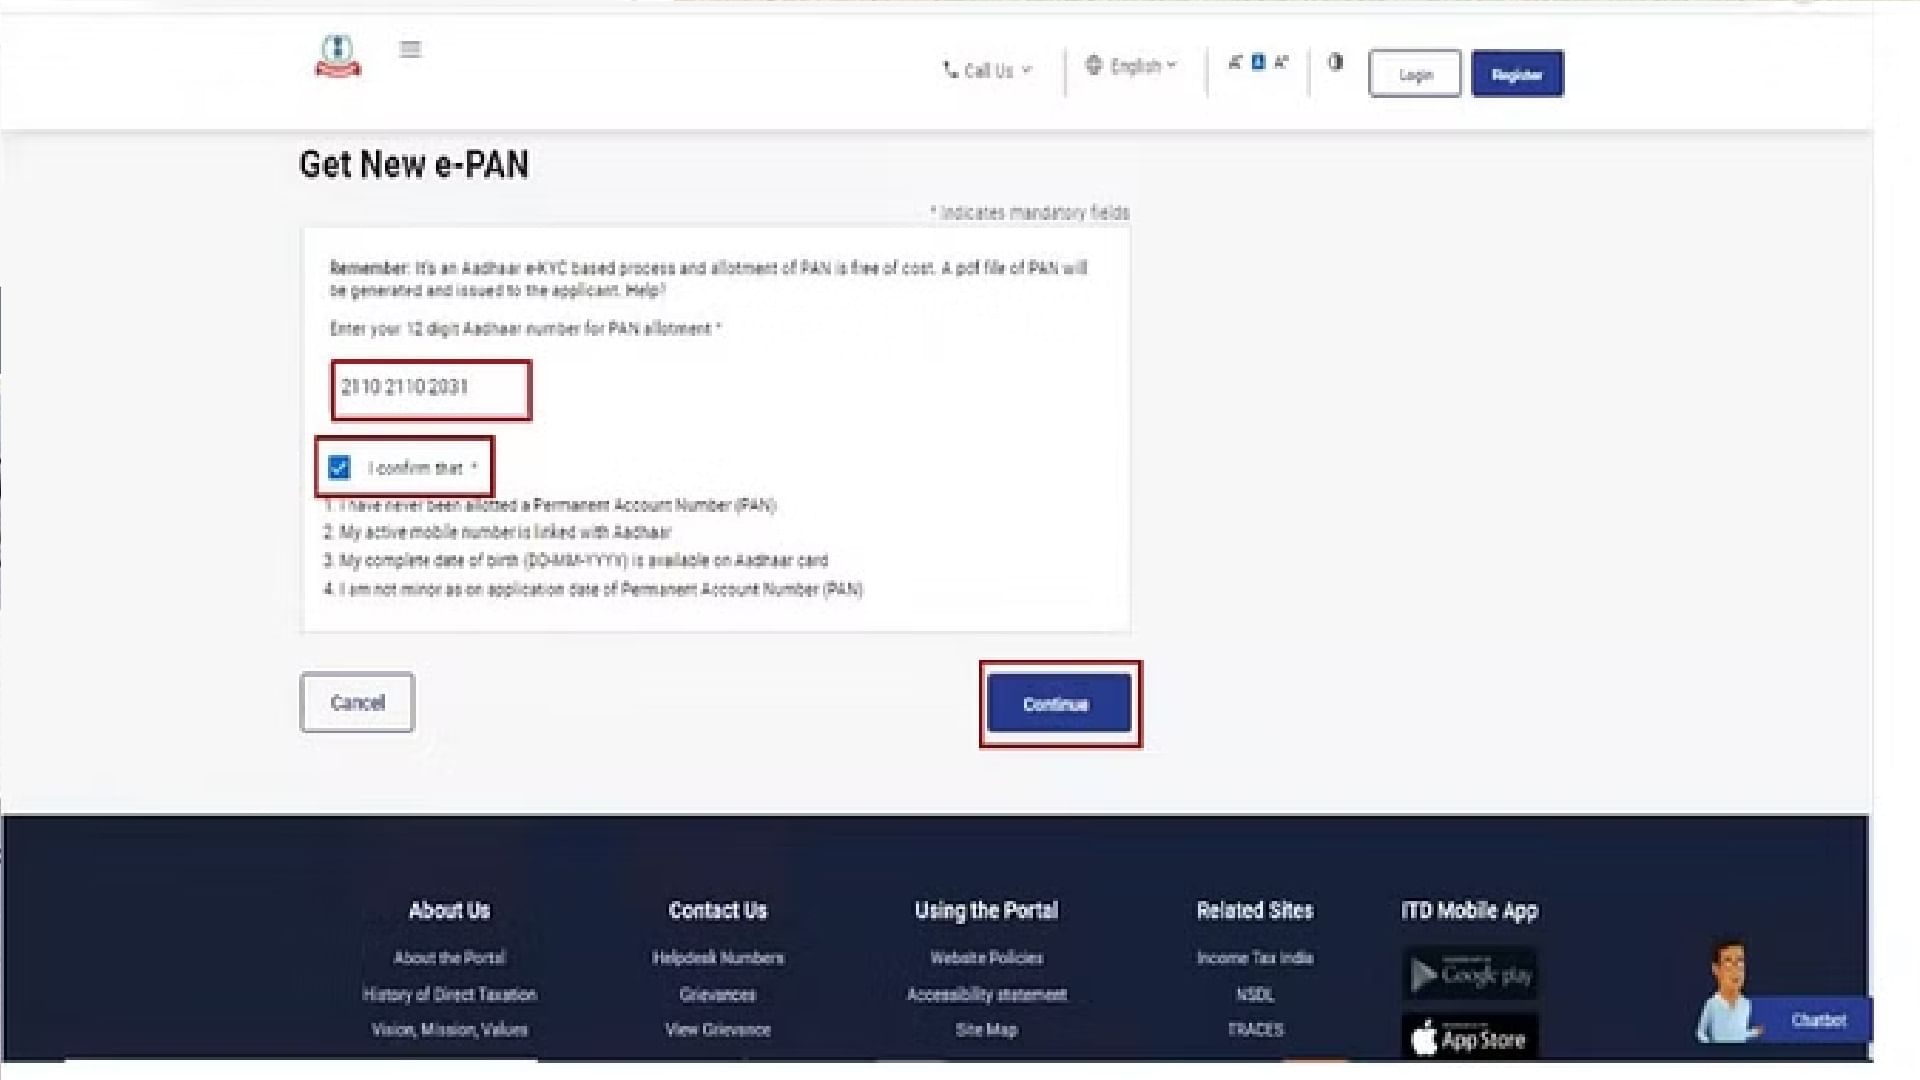The image size is (1920, 1080).
Task: Click the Aadhaar number input field
Action: pos(431,390)
